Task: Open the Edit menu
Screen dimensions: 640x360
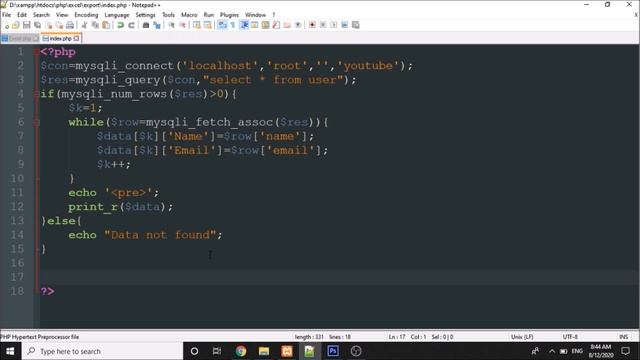Action: point(22,15)
